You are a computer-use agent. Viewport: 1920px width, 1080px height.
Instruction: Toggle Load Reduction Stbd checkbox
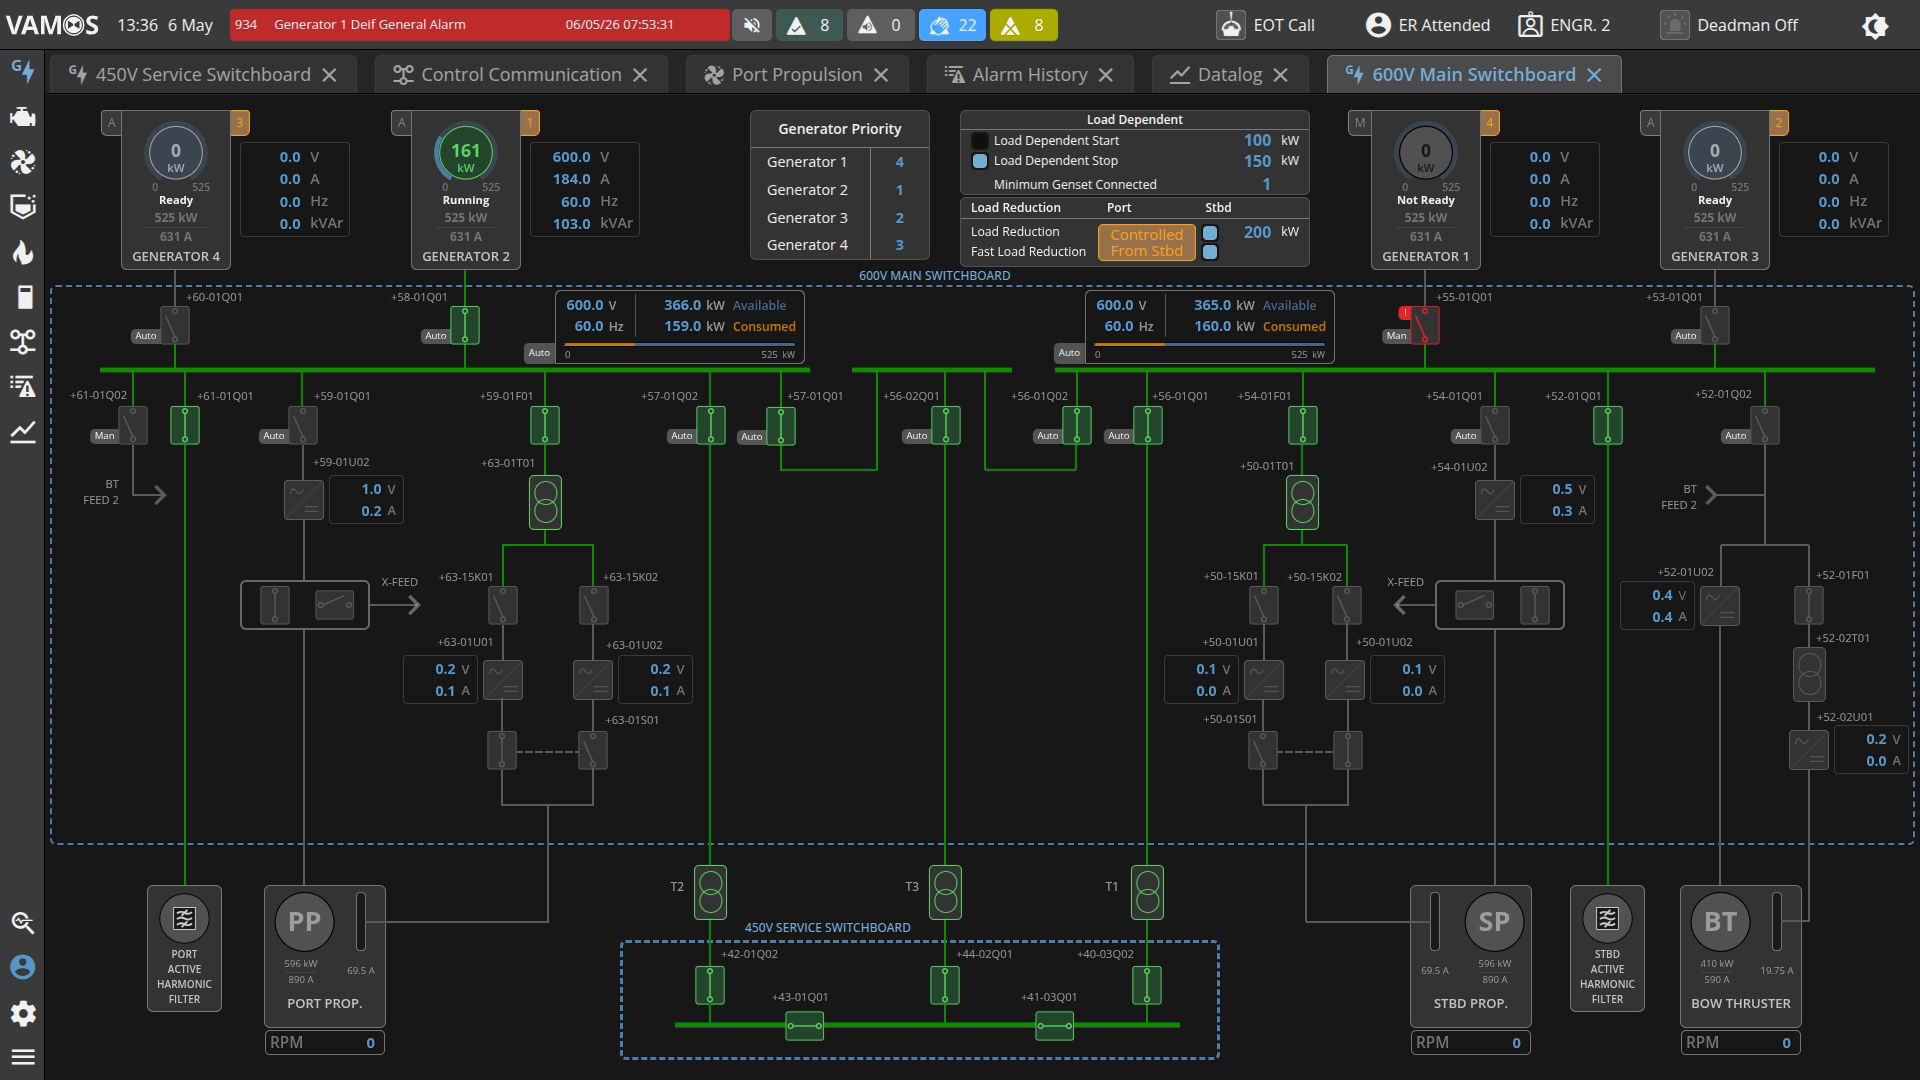coord(1210,233)
